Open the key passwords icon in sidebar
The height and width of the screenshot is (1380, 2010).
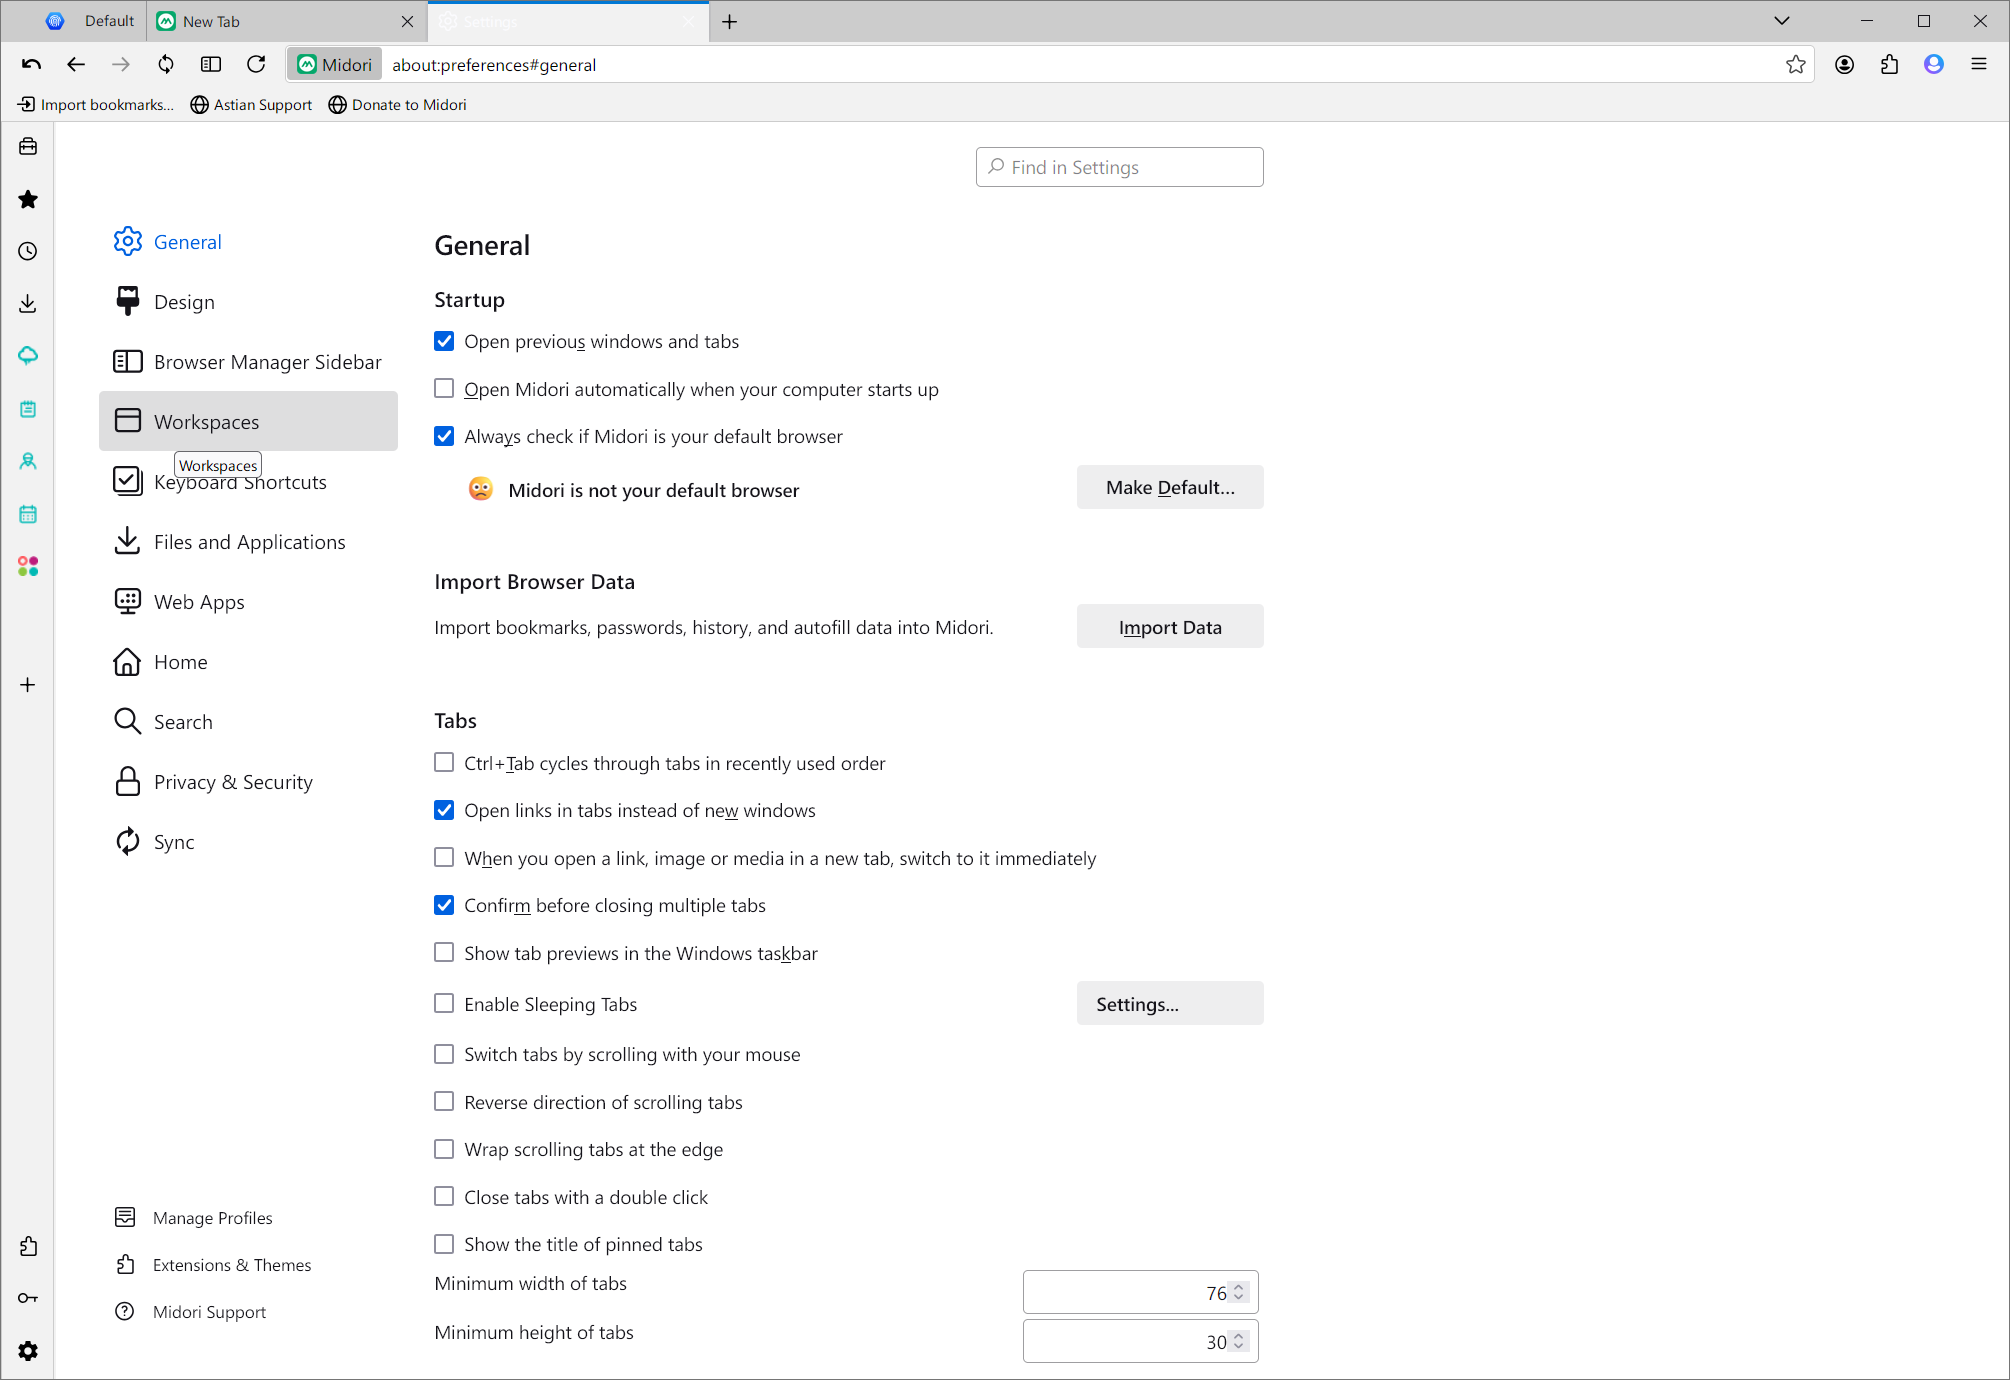click(x=28, y=1298)
